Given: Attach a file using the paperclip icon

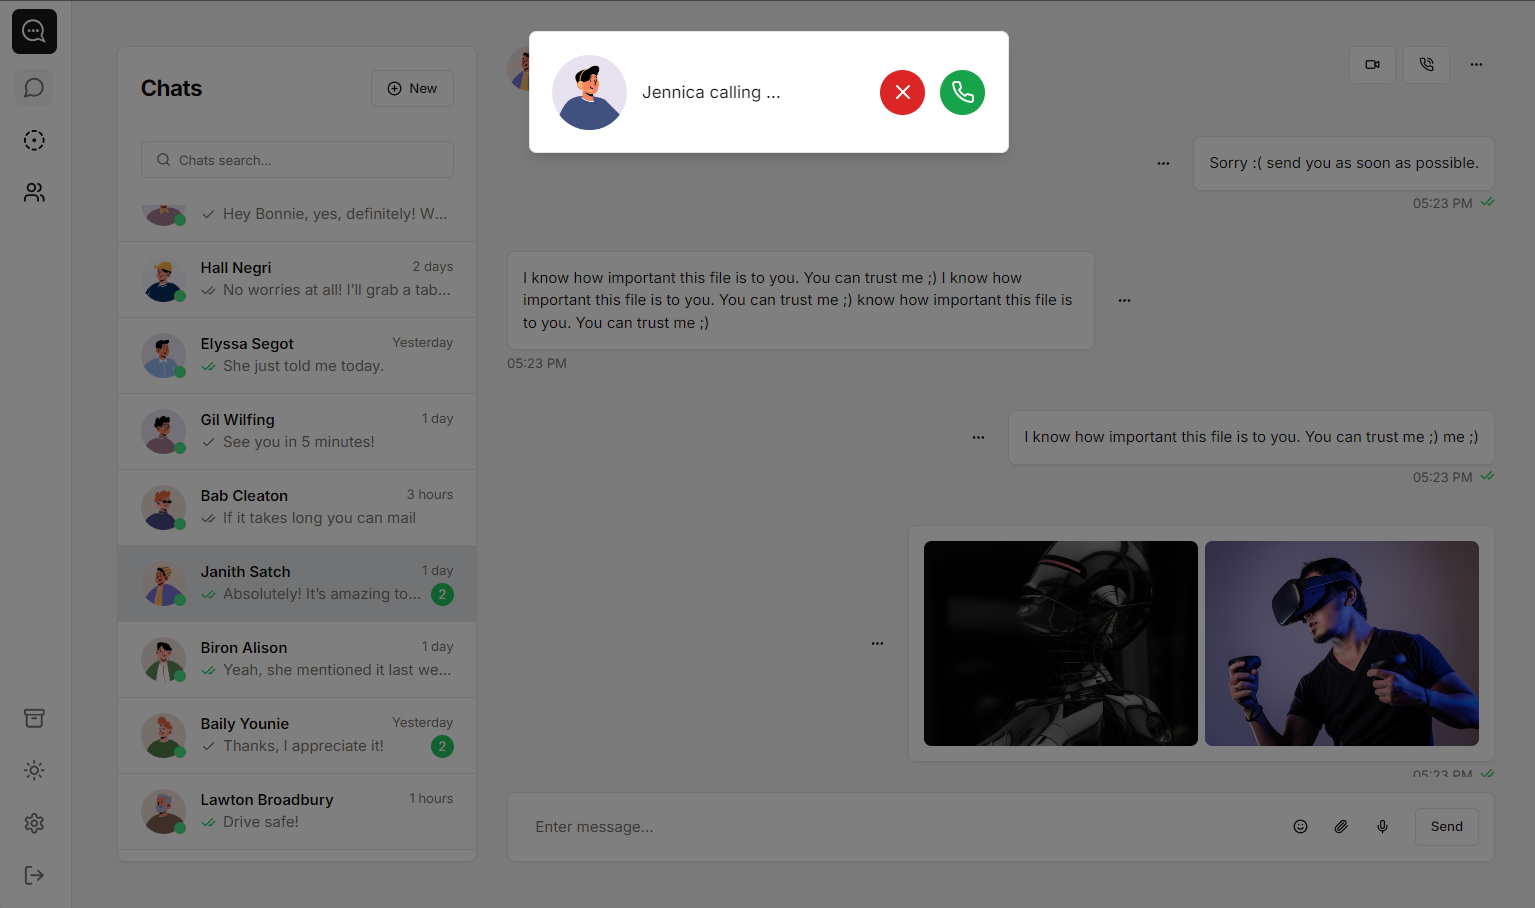Looking at the screenshot, I should coord(1341,826).
